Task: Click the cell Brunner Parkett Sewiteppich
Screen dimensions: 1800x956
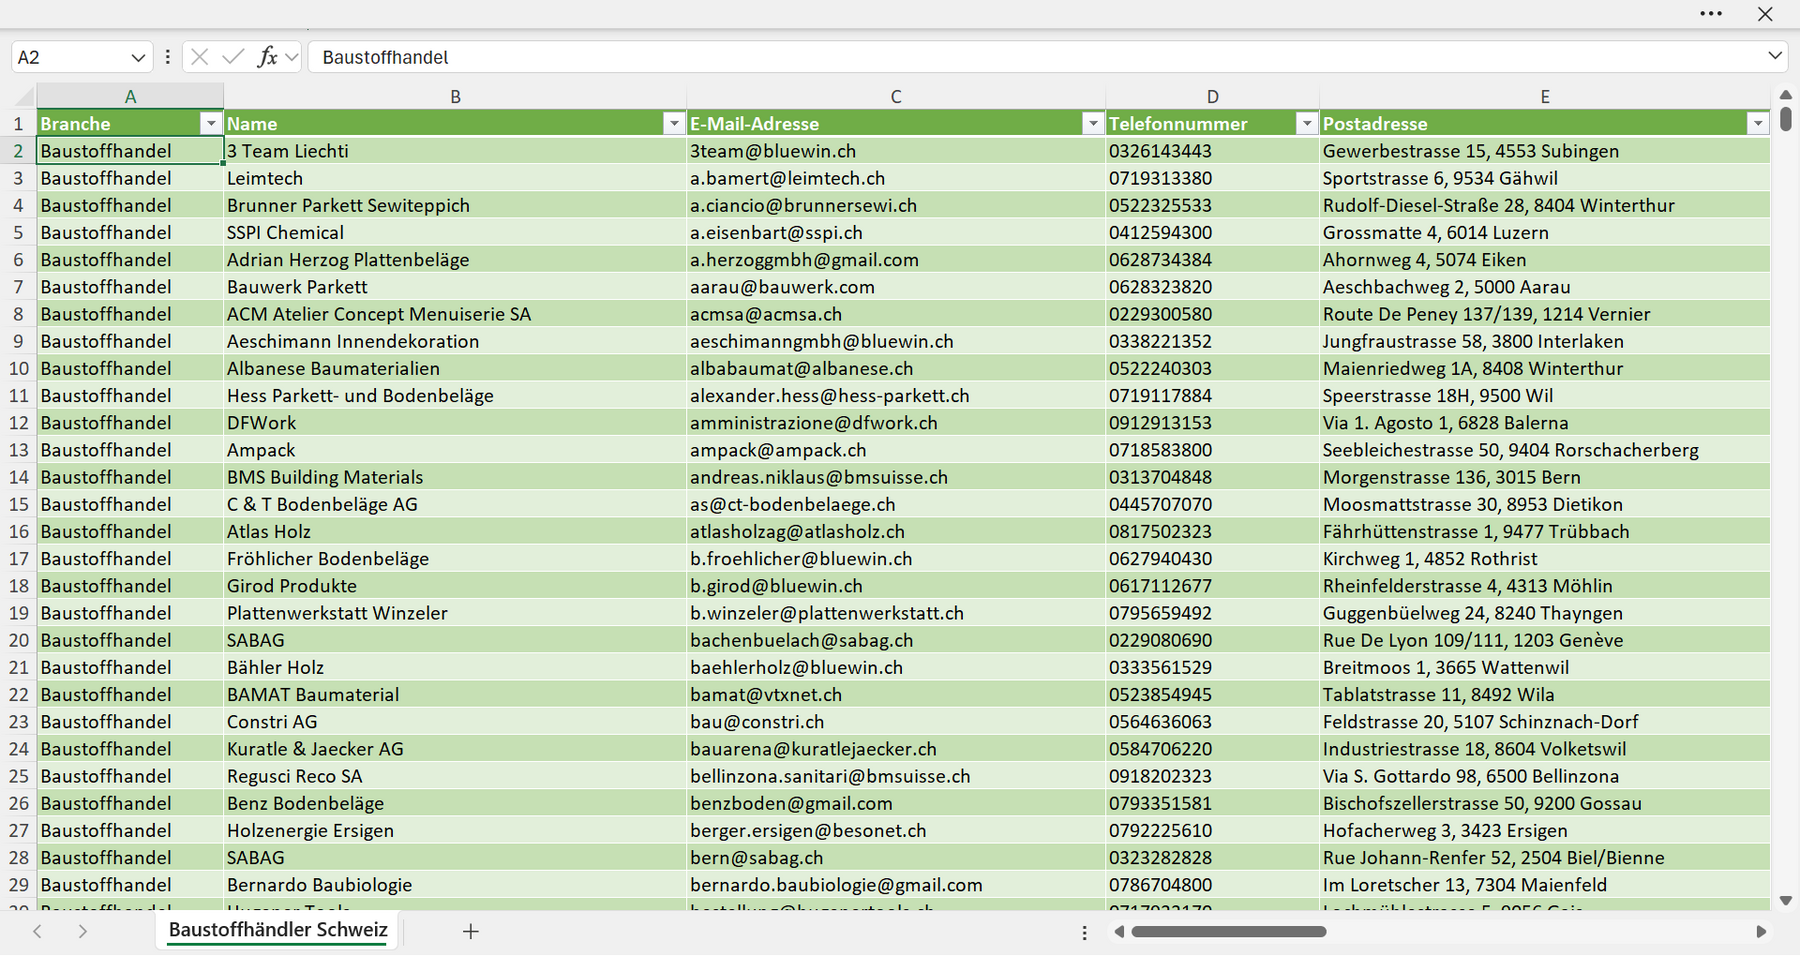Action: click(455, 205)
